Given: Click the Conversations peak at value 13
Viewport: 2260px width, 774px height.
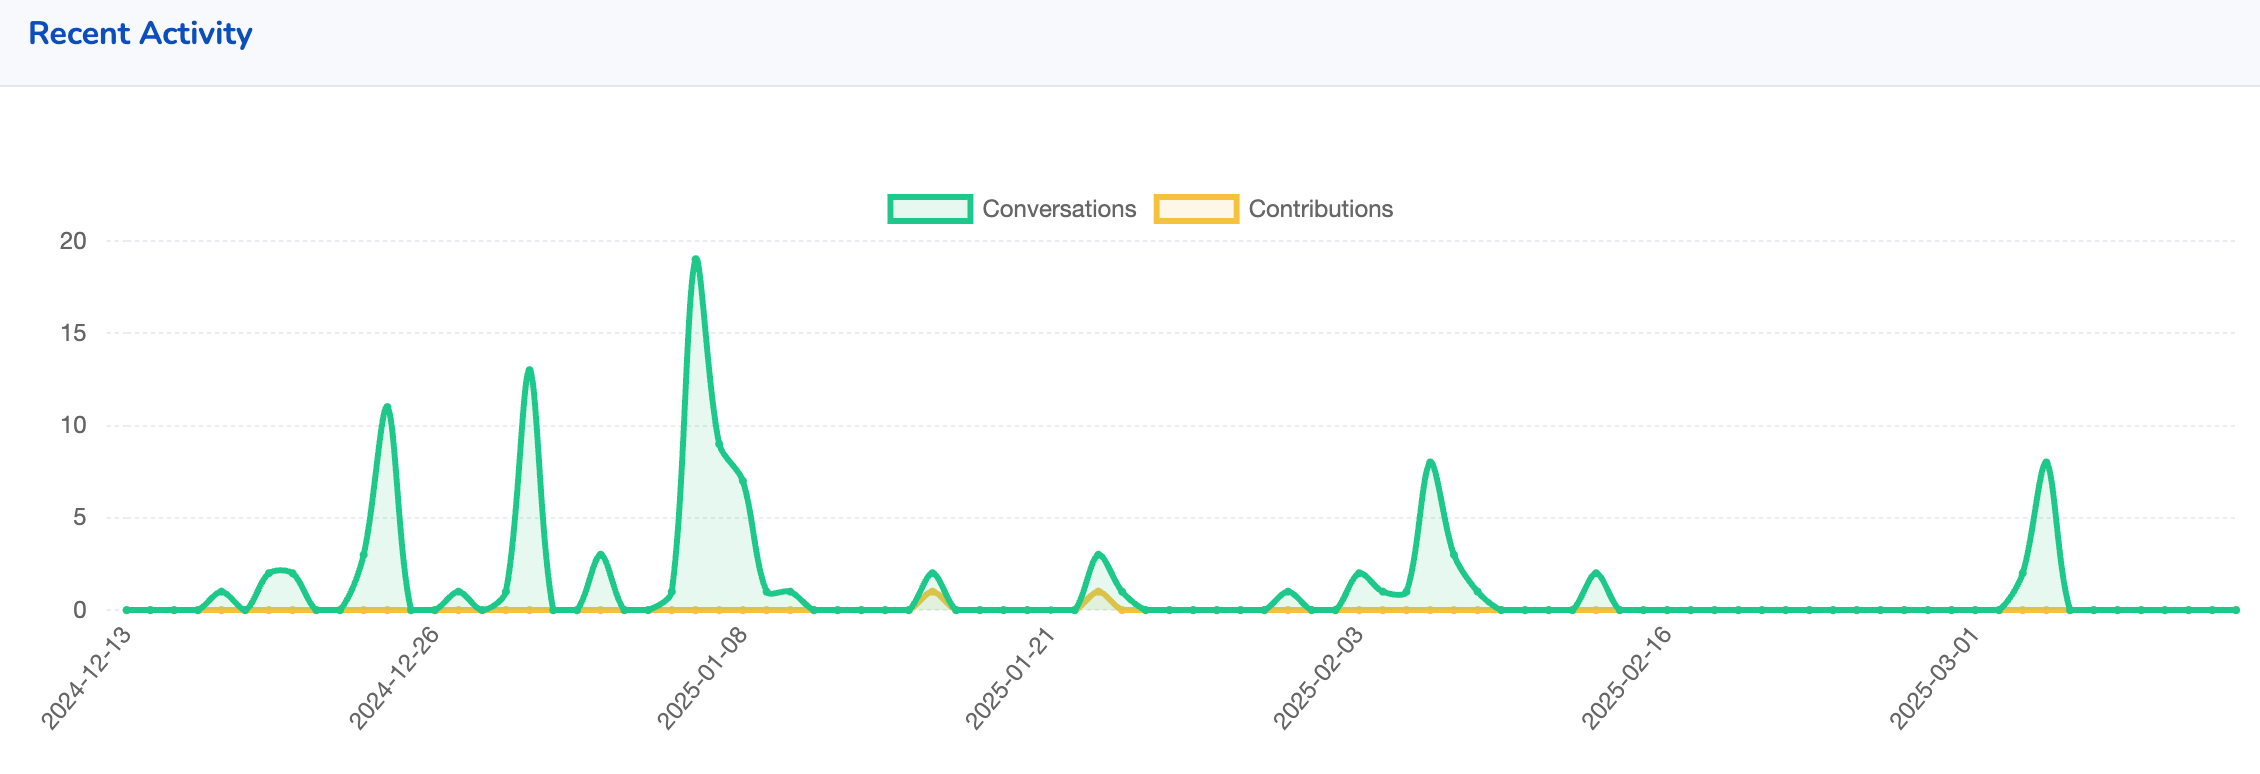Looking at the screenshot, I should pos(529,370).
